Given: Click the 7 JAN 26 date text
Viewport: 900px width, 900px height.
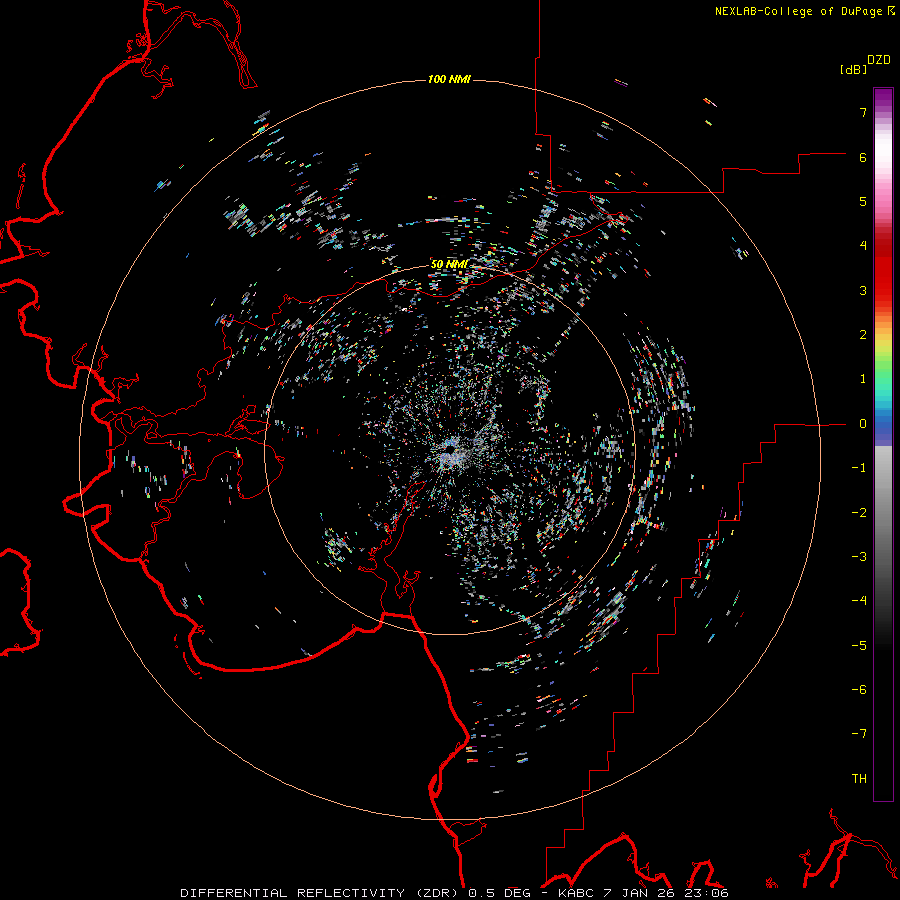Looking at the screenshot, I should coord(638,893).
